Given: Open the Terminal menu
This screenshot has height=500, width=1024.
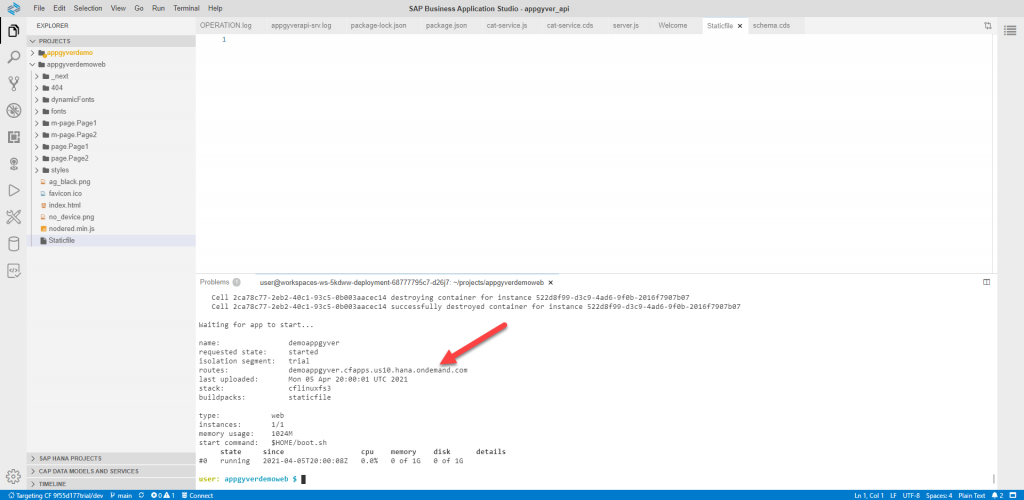Looking at the screenshot, I should (187, 8).
